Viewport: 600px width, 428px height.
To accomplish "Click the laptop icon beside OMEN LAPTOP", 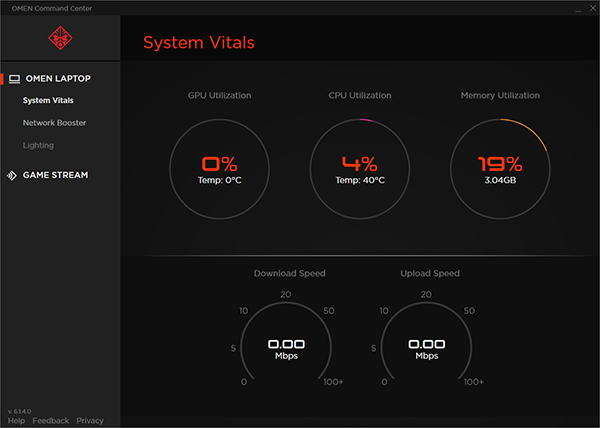I will (14, 78).
